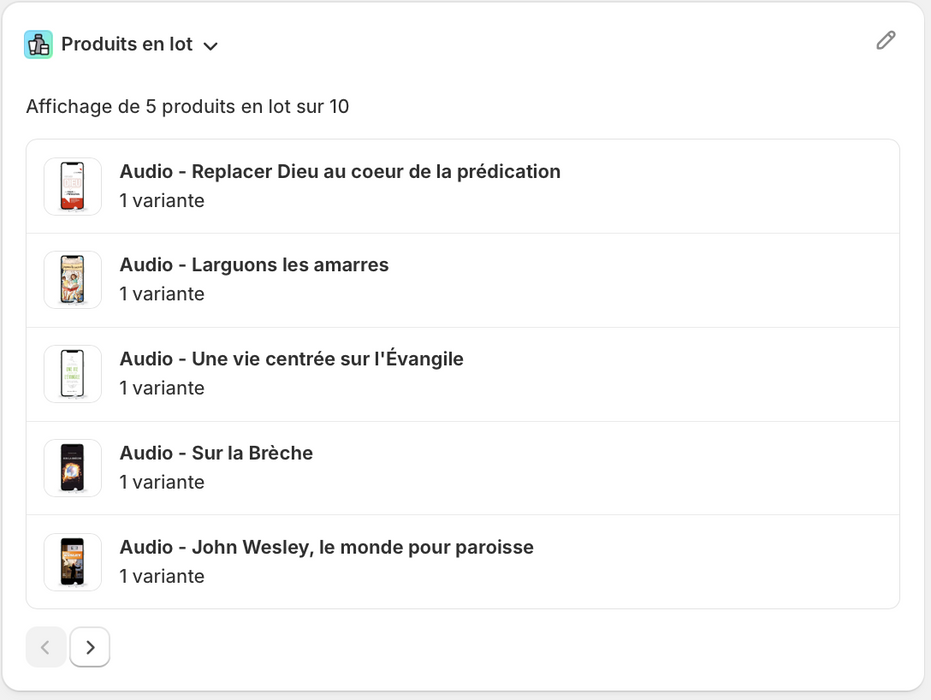Click the Replacer Dieu phone thumbnail

tap(72, 186)
